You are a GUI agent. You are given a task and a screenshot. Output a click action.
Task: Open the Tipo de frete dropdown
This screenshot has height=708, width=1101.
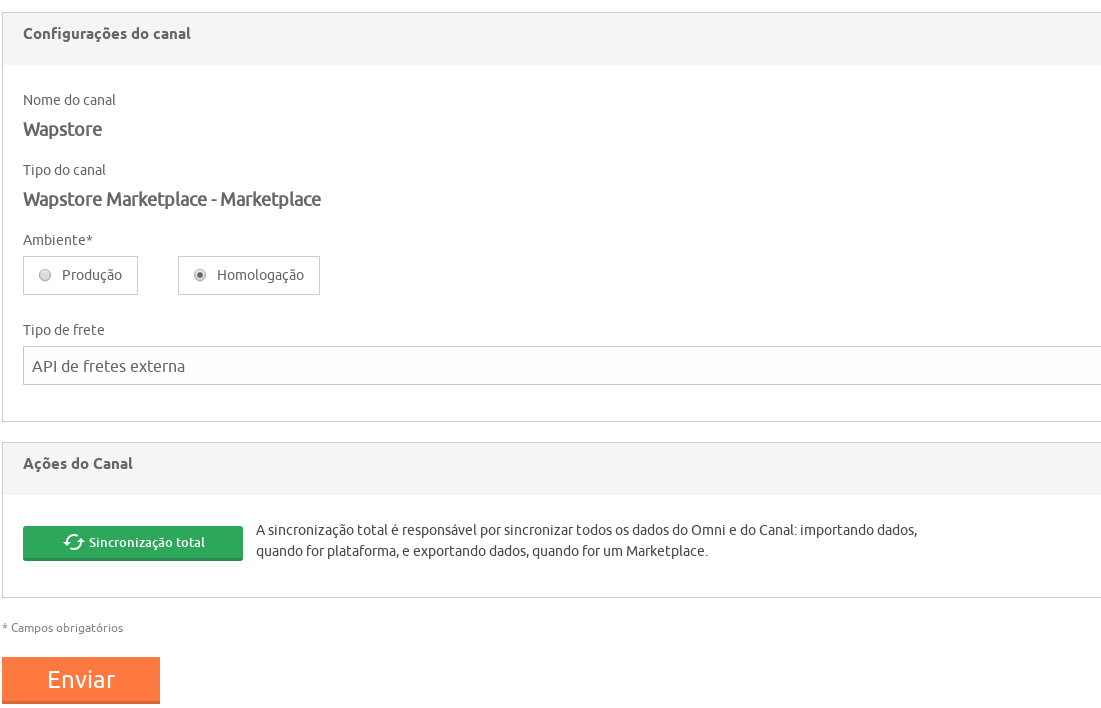coord(562,365)
